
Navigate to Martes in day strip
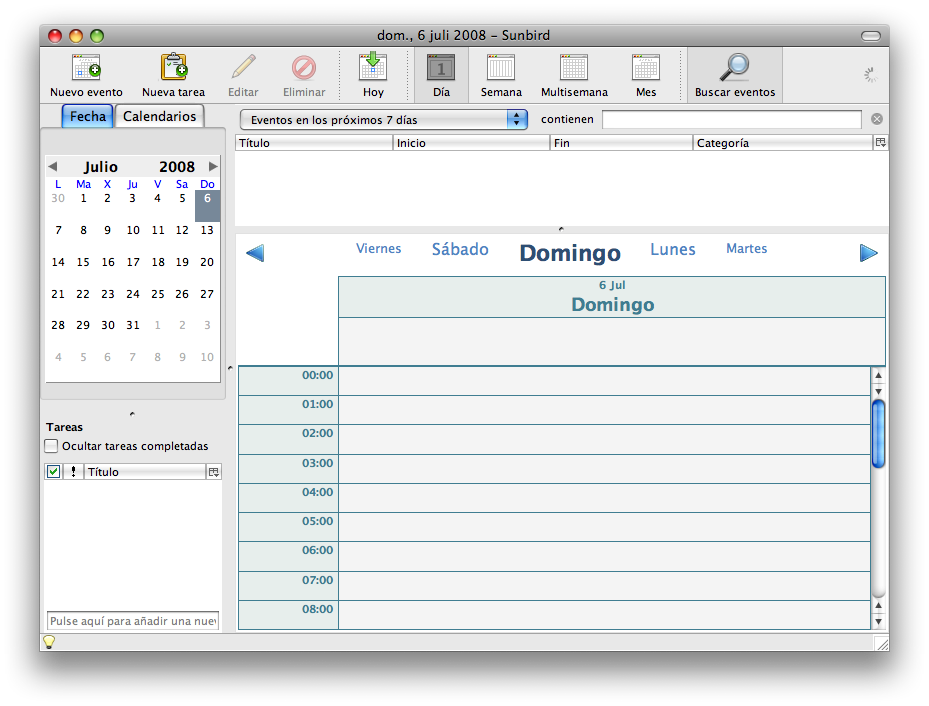[747, 249]
